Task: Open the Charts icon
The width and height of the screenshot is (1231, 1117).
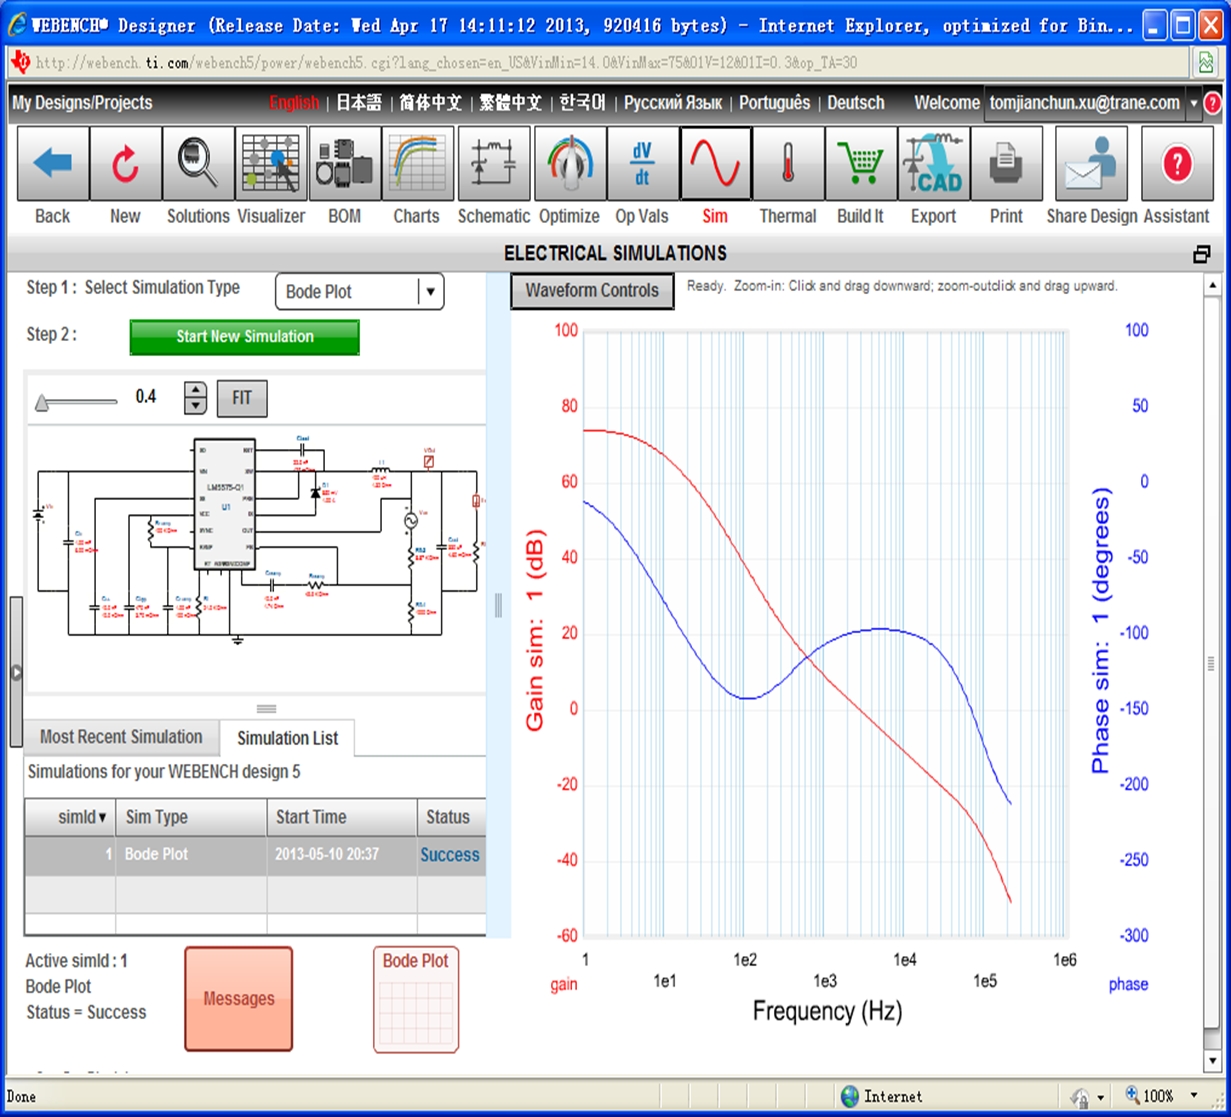Action: point(417,164)
